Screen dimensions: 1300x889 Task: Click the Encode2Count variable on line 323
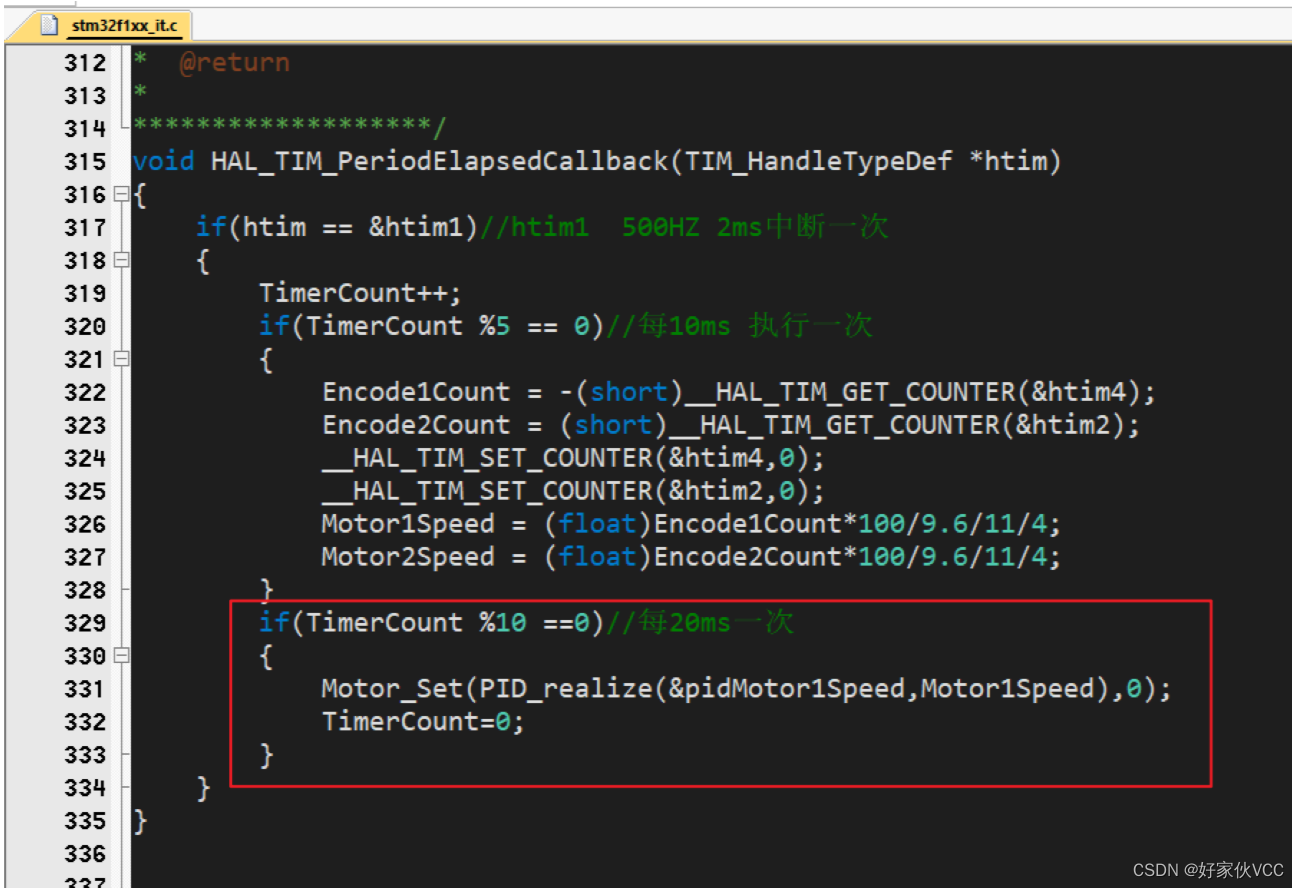point(416,425)
